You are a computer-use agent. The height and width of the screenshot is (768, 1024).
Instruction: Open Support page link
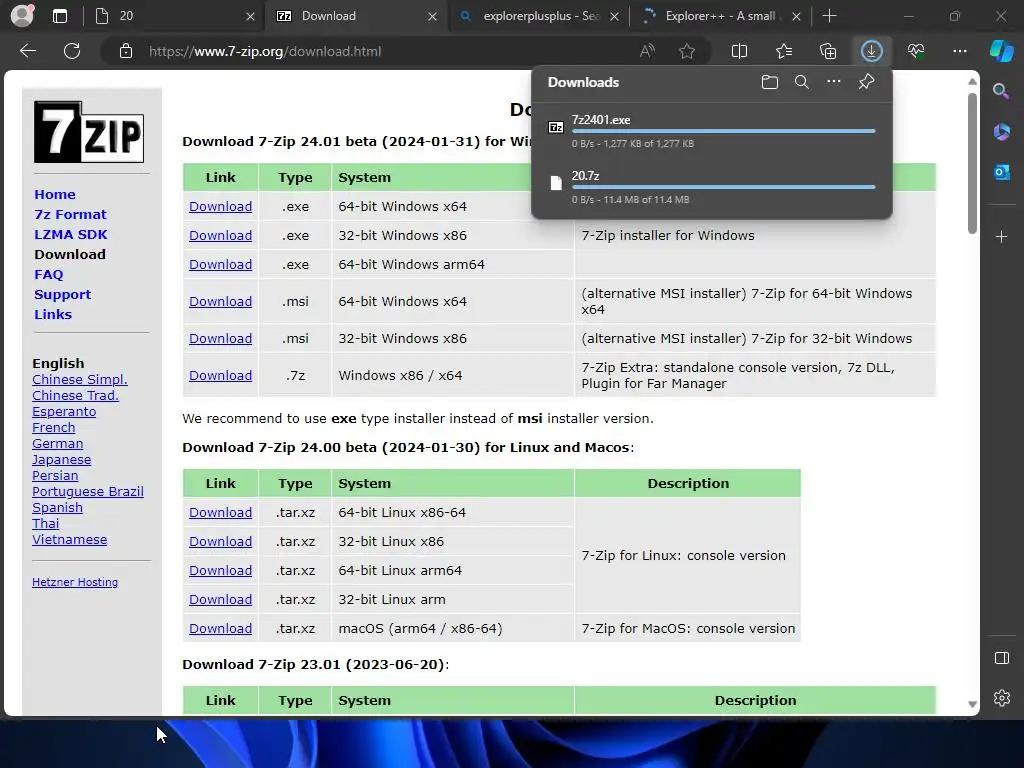point(62,295)
